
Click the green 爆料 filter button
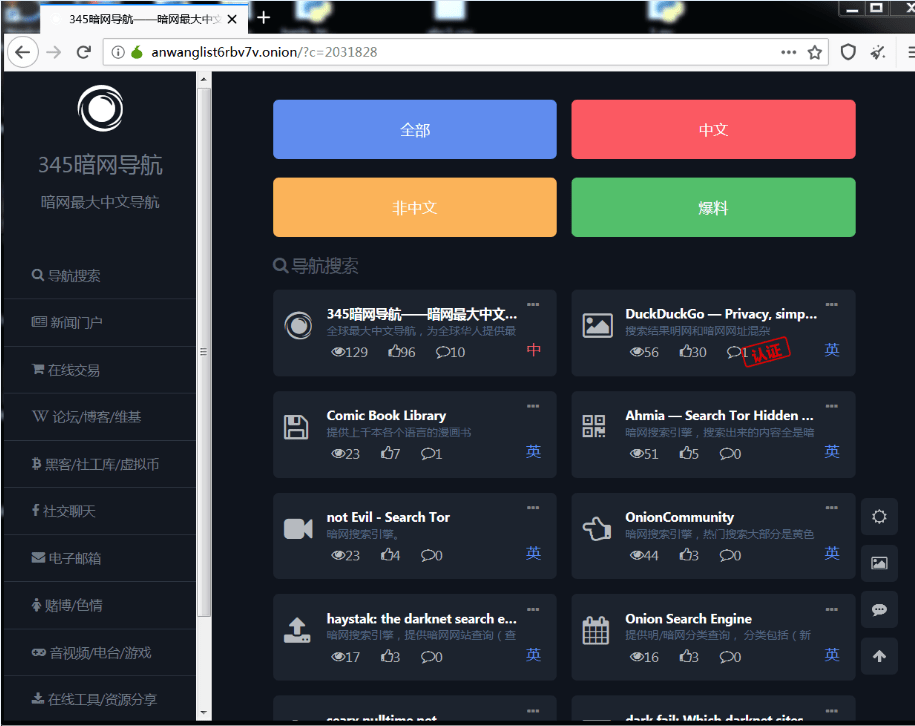click(x=713, y=207)
